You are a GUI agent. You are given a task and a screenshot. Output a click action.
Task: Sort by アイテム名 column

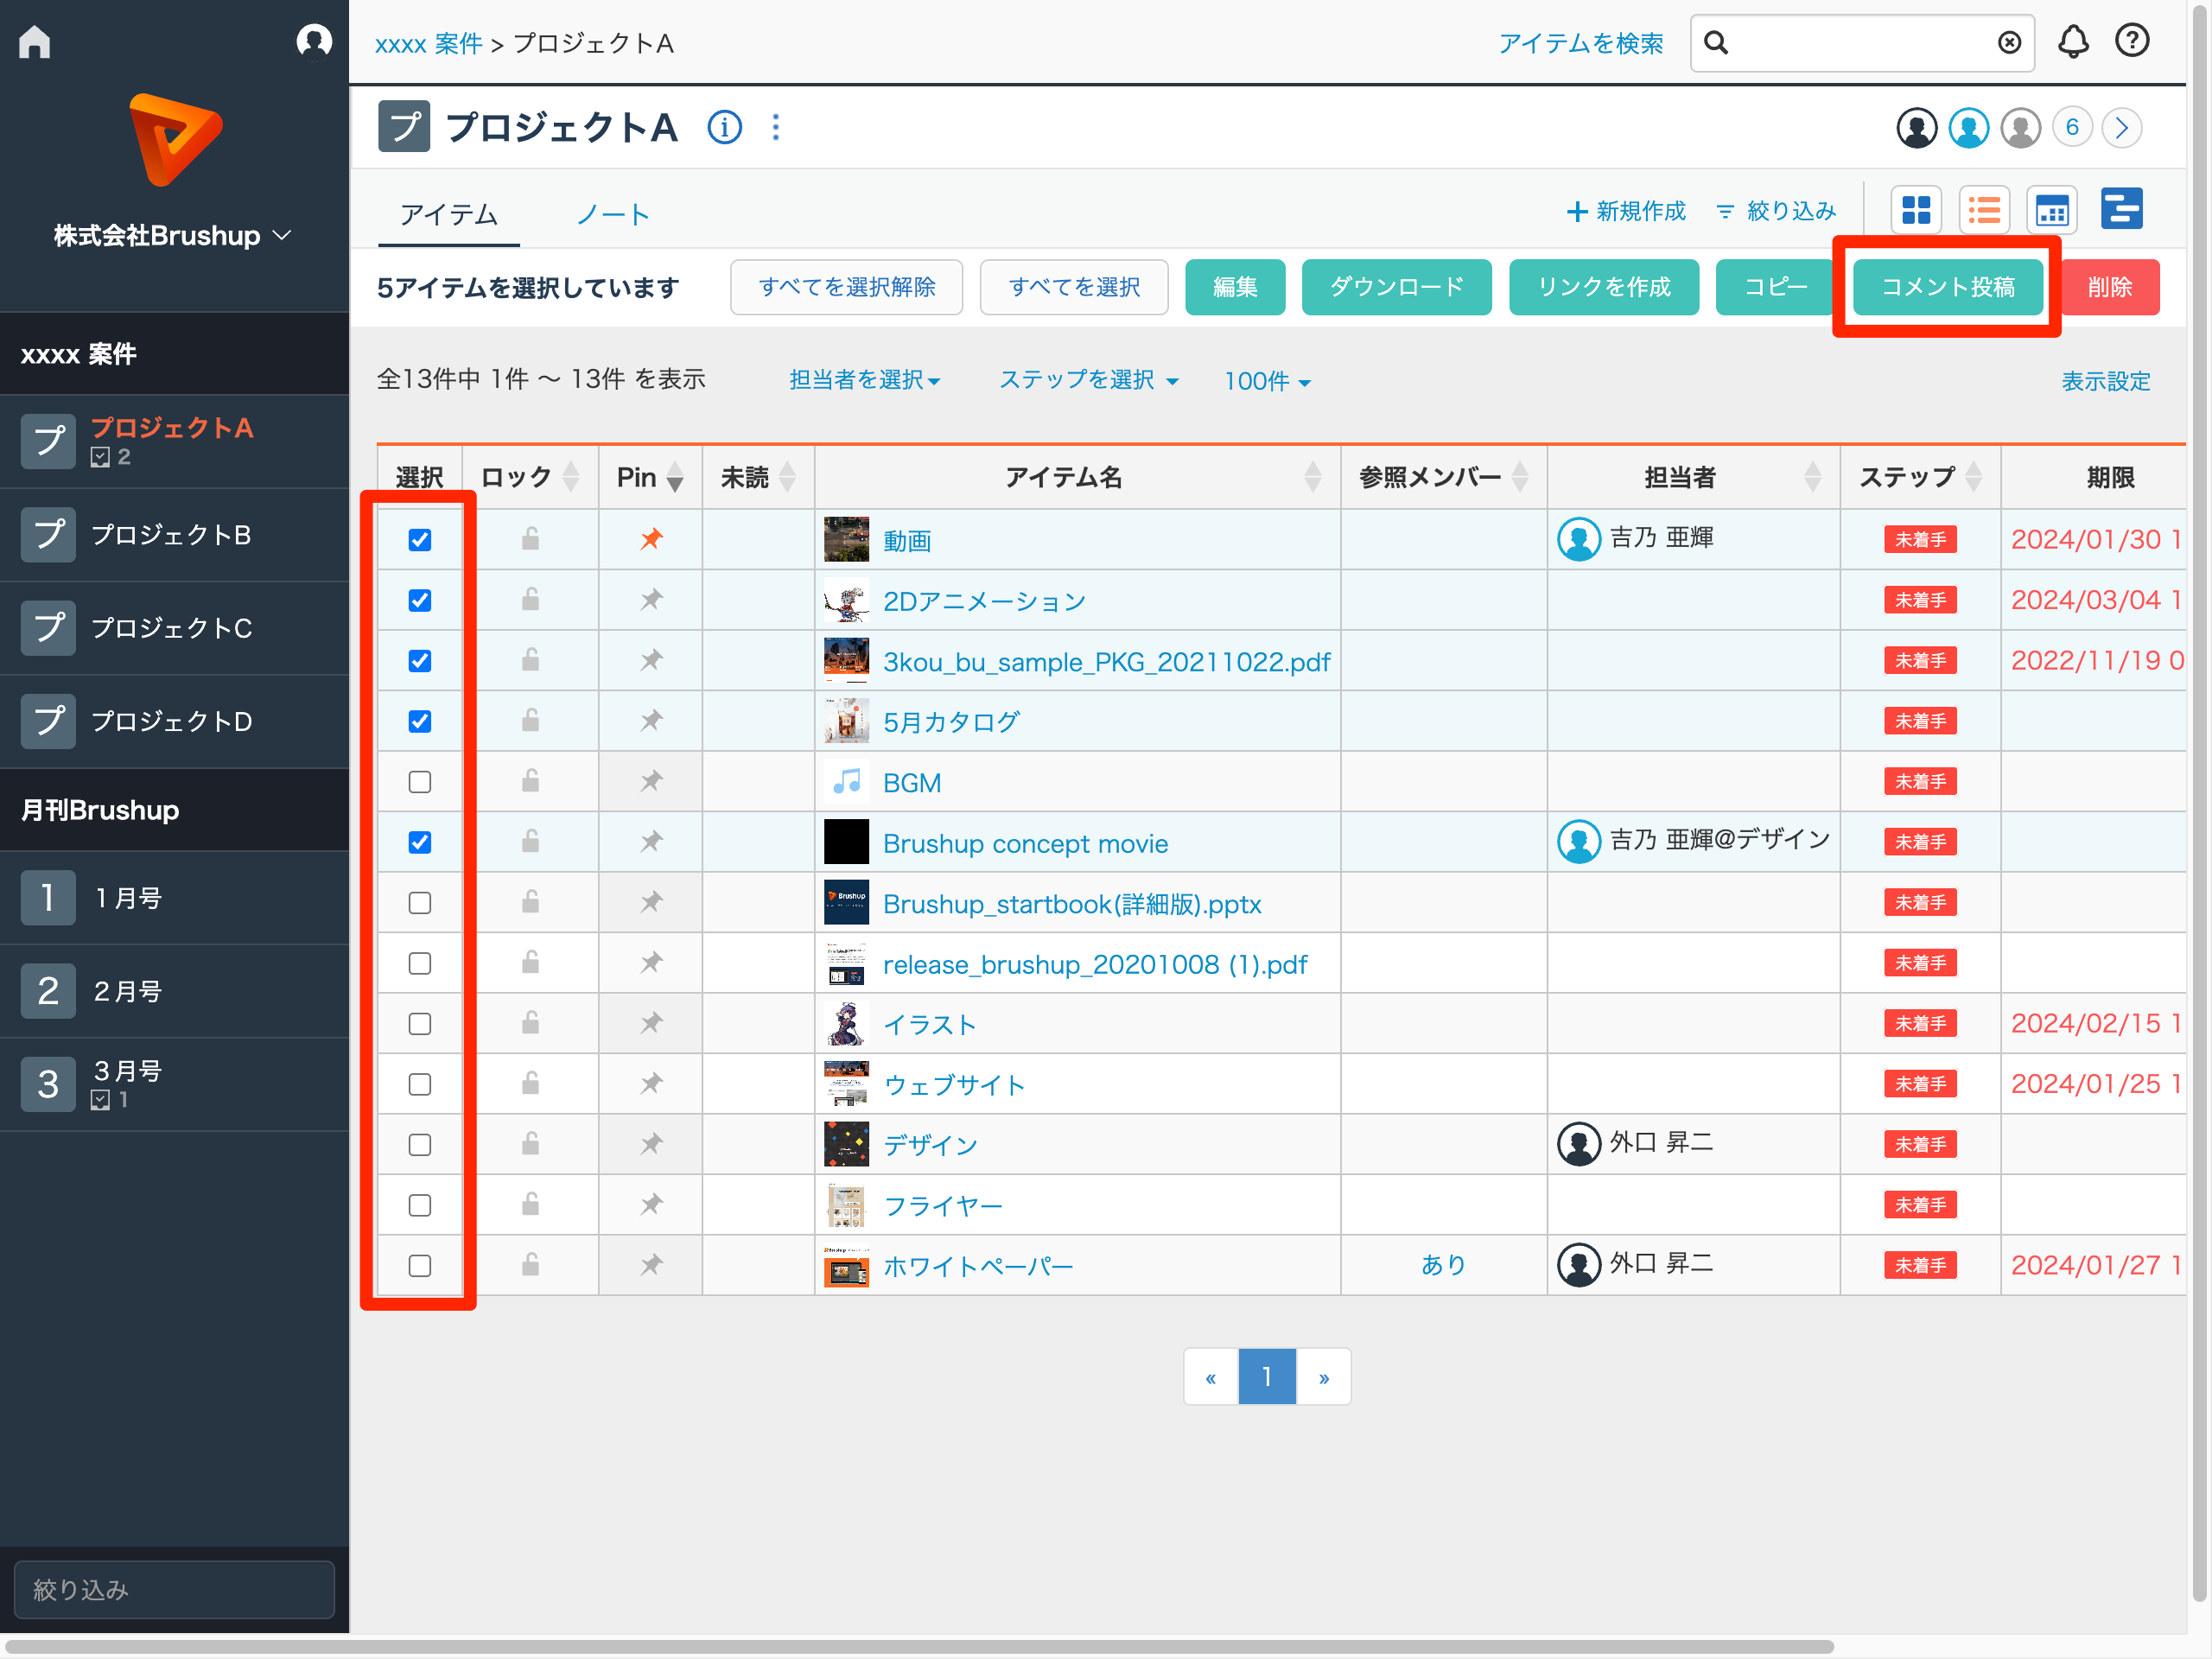coord(1313,477)
